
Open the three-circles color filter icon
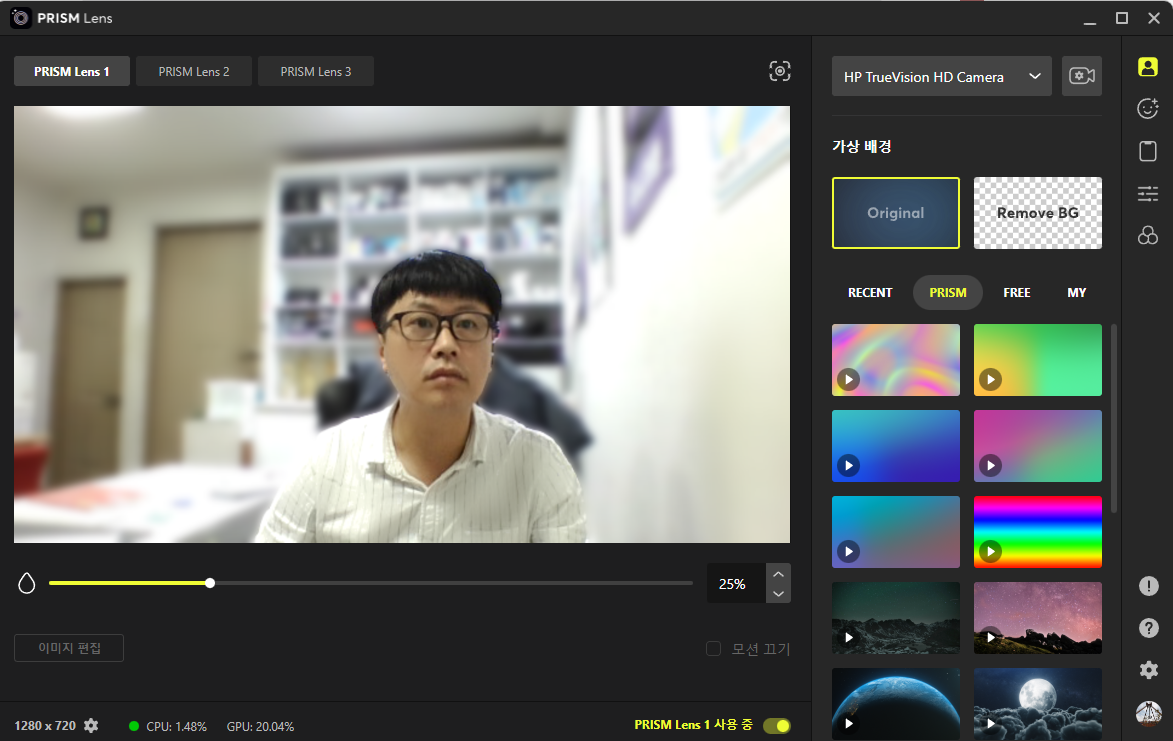pos(1148,236)
